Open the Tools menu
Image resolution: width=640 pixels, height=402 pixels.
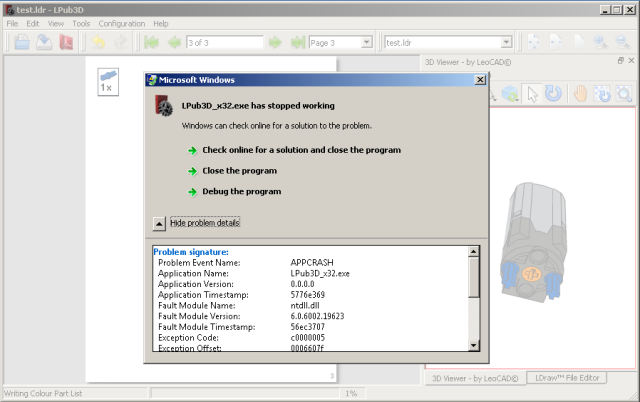pos(81,24)
